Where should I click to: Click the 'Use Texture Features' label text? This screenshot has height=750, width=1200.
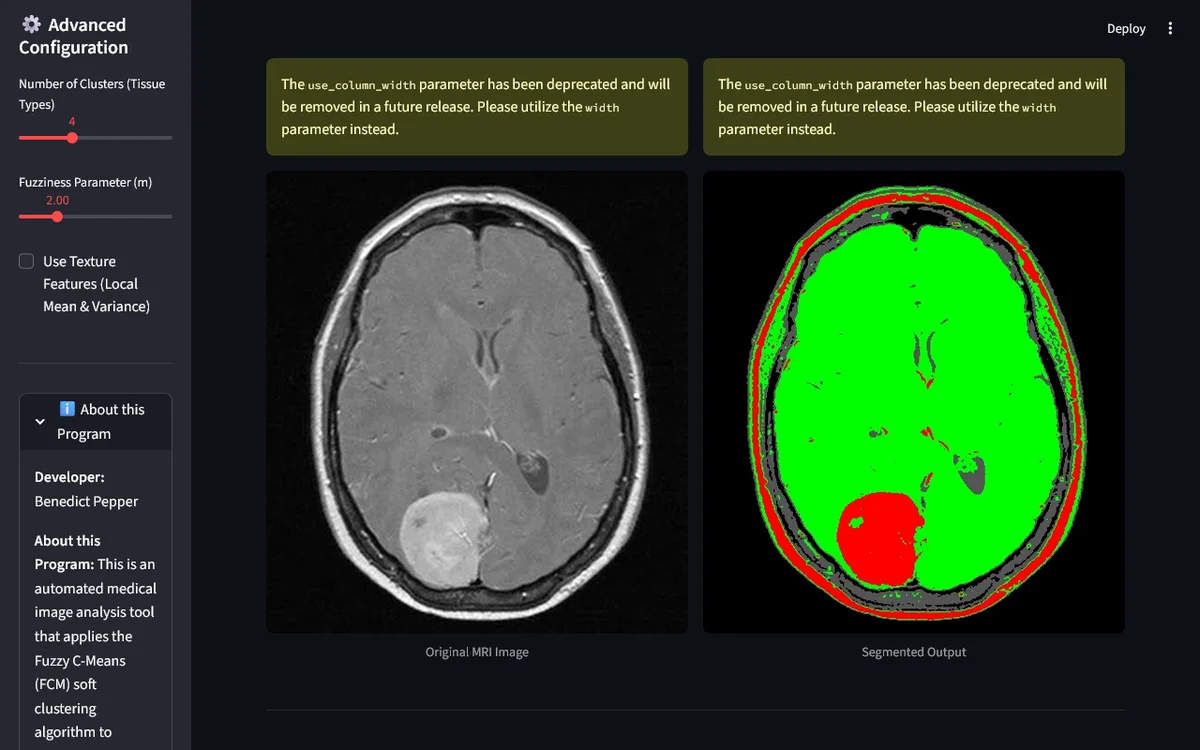(x=96, y=284)
